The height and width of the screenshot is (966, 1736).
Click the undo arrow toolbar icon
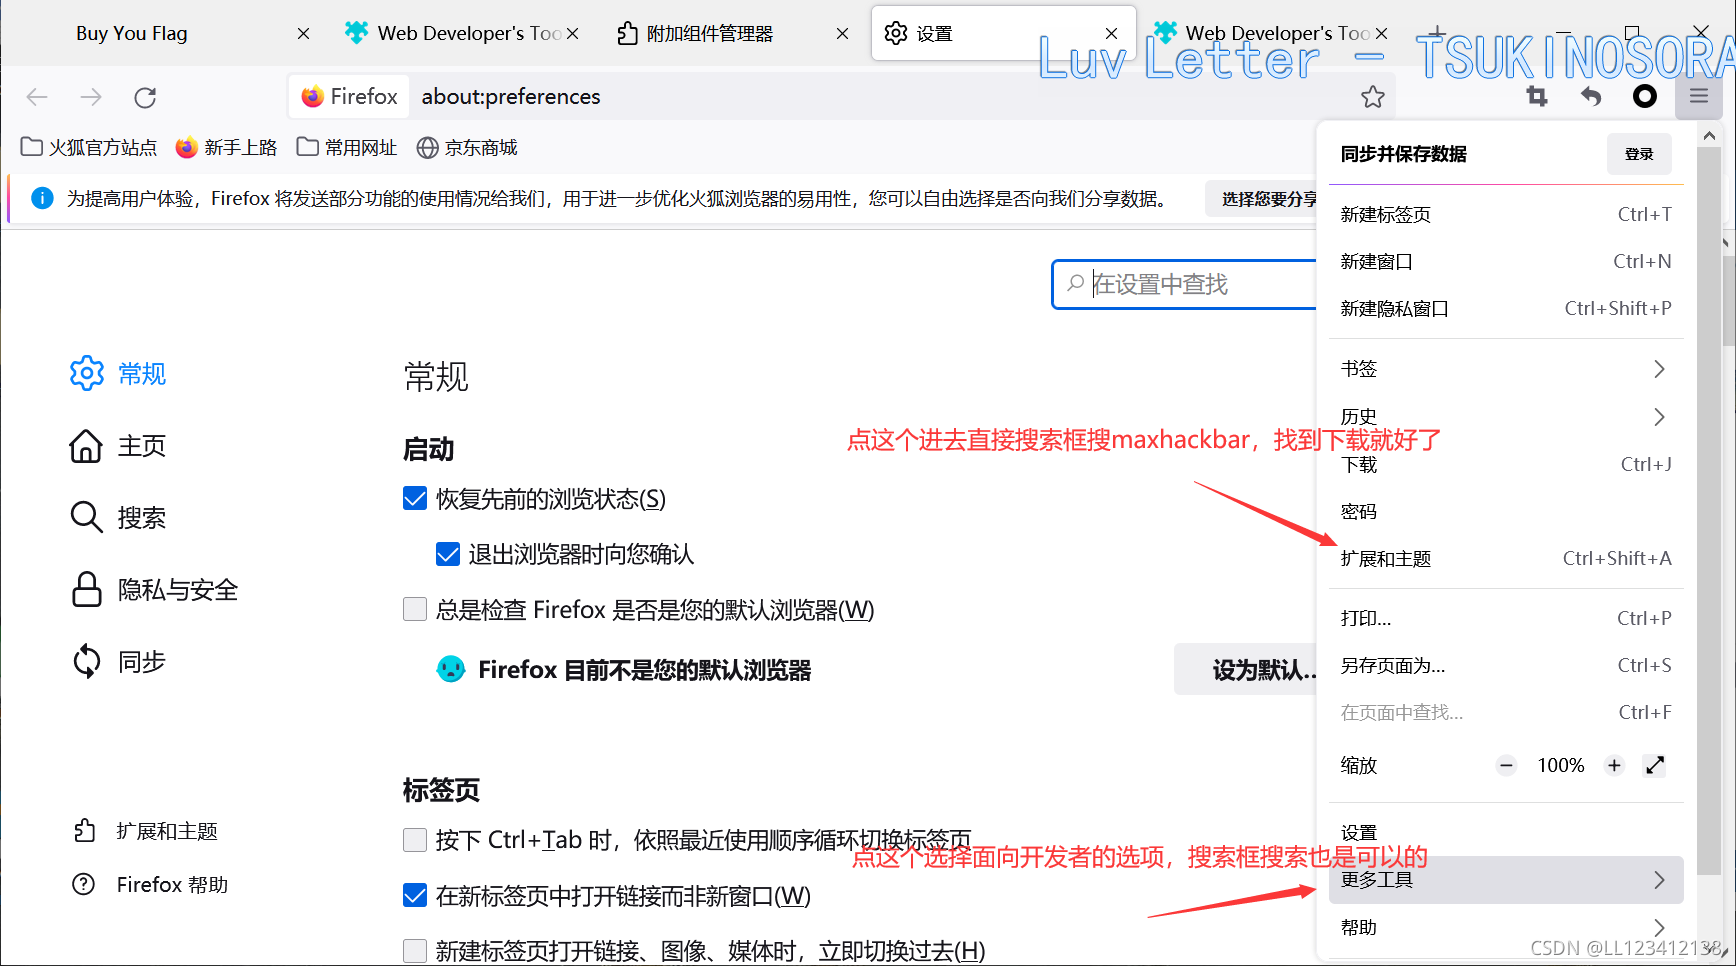[1591, 96]
